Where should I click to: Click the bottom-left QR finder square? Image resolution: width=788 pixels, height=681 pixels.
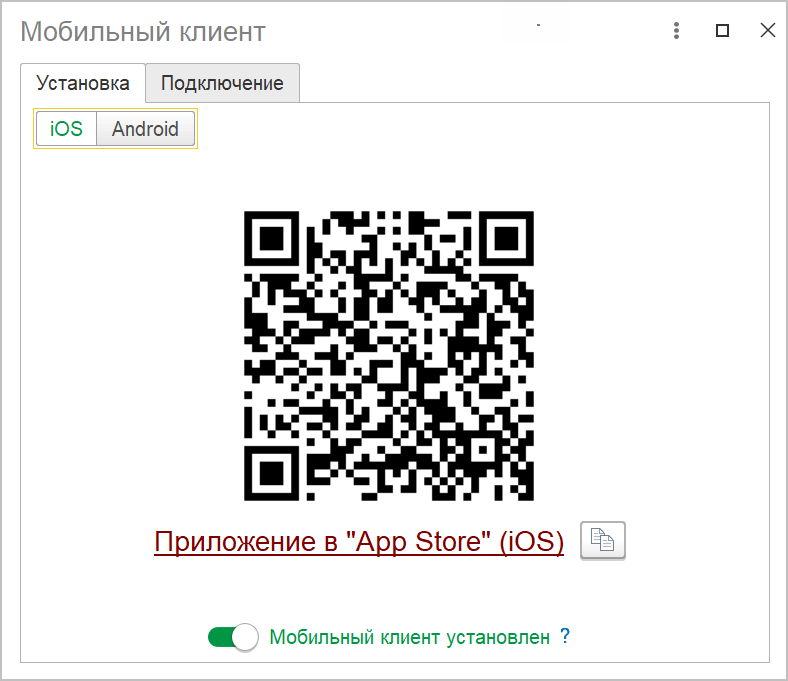tap(271, 473)
